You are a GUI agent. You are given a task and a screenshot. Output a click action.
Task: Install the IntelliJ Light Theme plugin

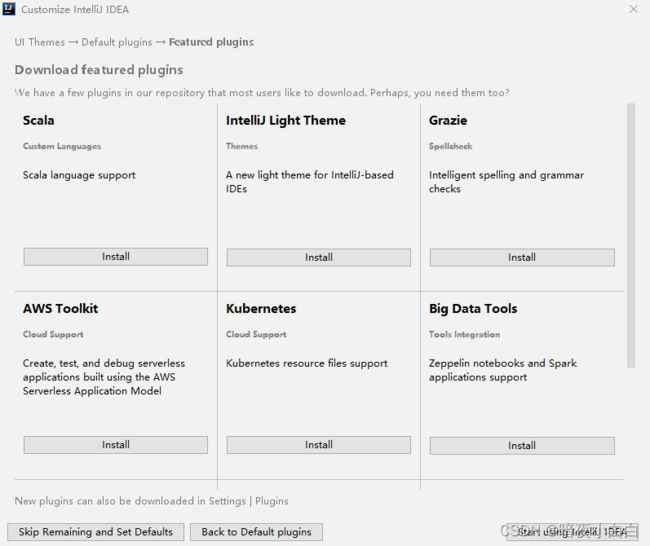click(x=318, y=257)
